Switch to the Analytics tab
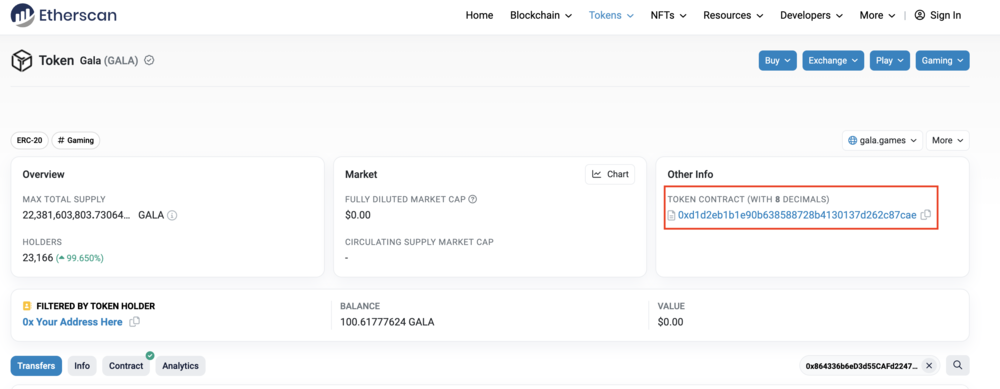Viewport: 1000px width, 389px height. point(180,366)
